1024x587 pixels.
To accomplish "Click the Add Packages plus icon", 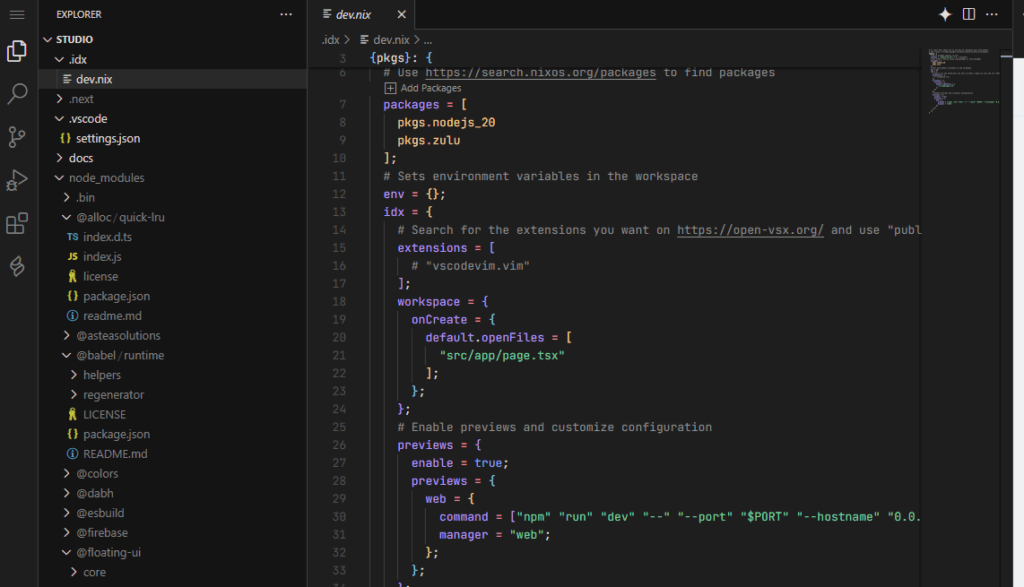I will coord(391,88).
